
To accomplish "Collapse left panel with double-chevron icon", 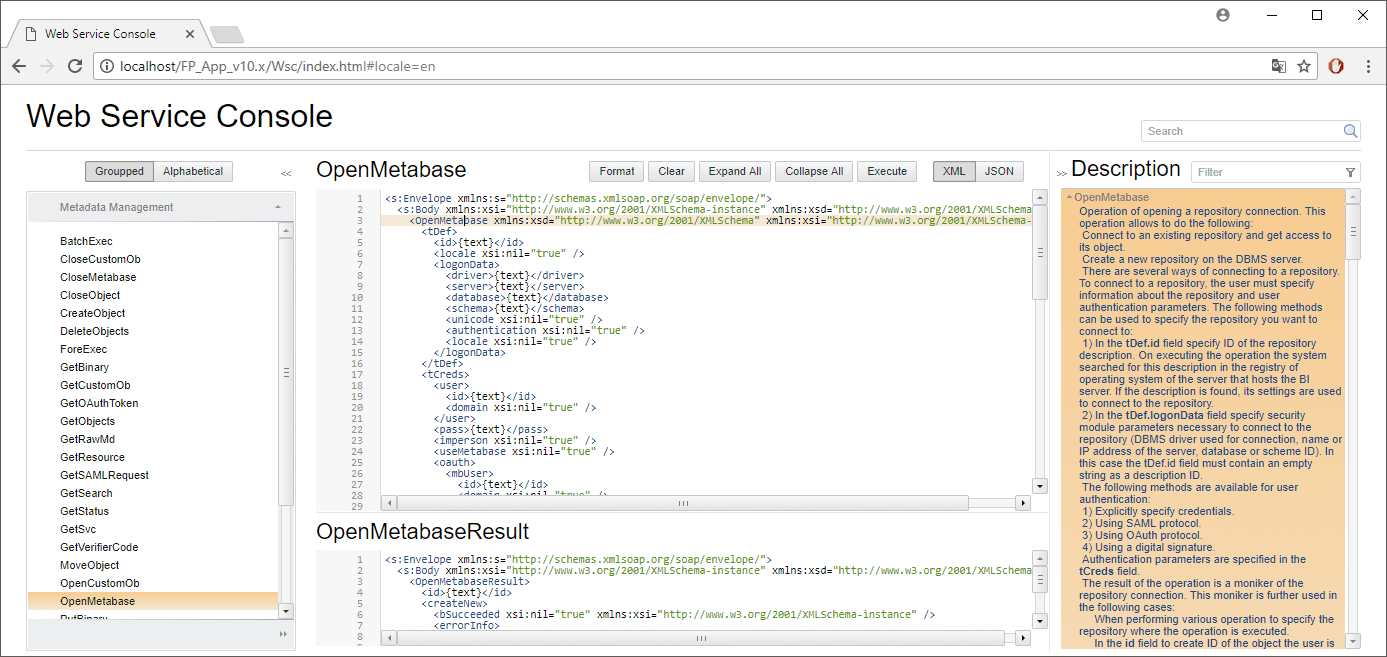I will 286,173.
